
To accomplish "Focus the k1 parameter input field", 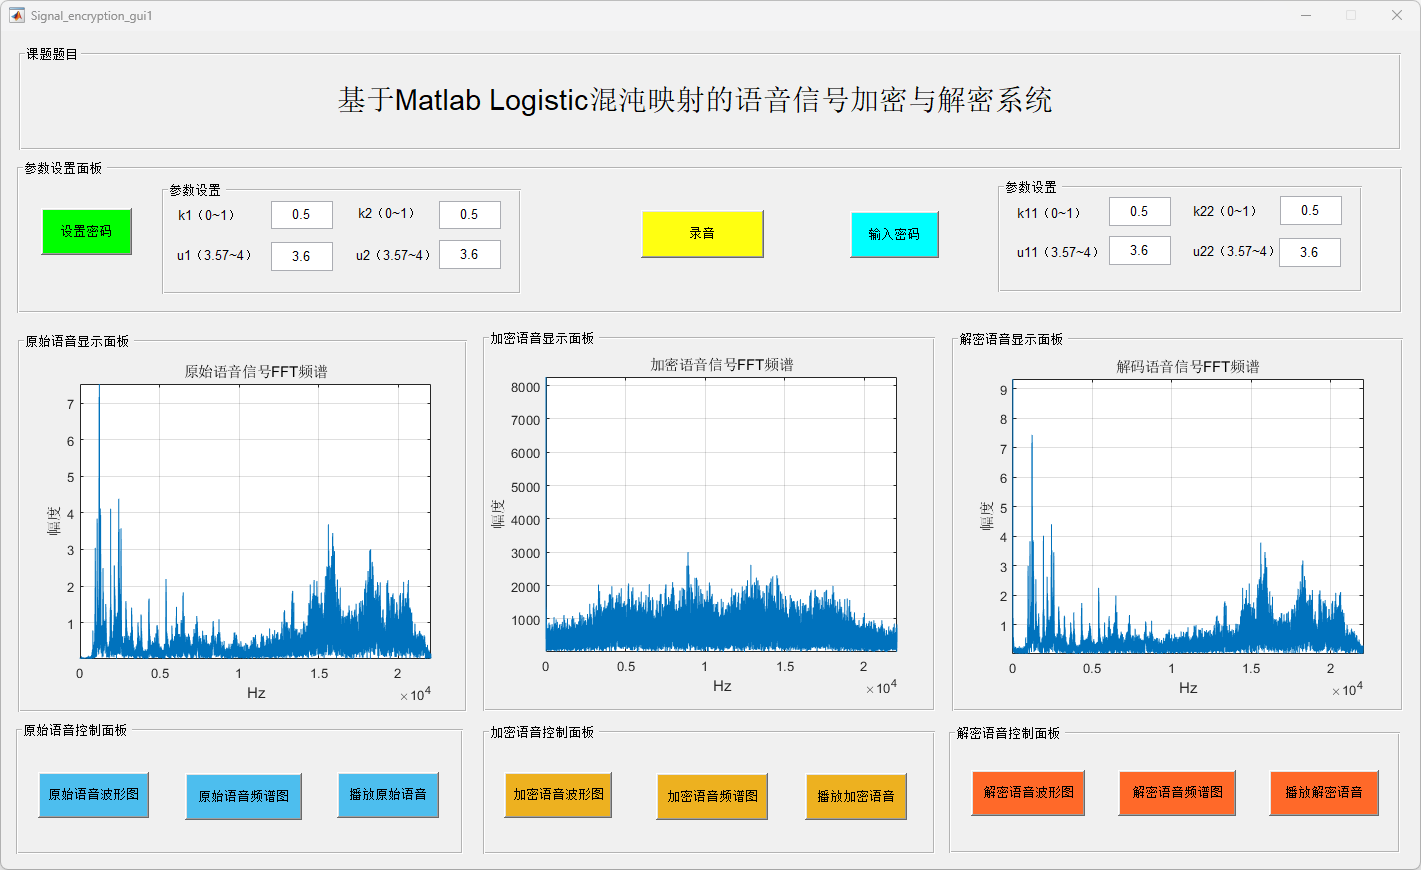I will 302,215.
